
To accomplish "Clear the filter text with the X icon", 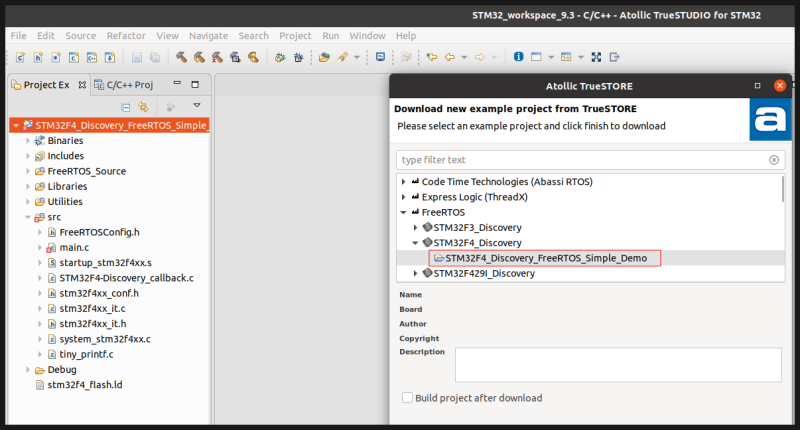I will 774,160.
